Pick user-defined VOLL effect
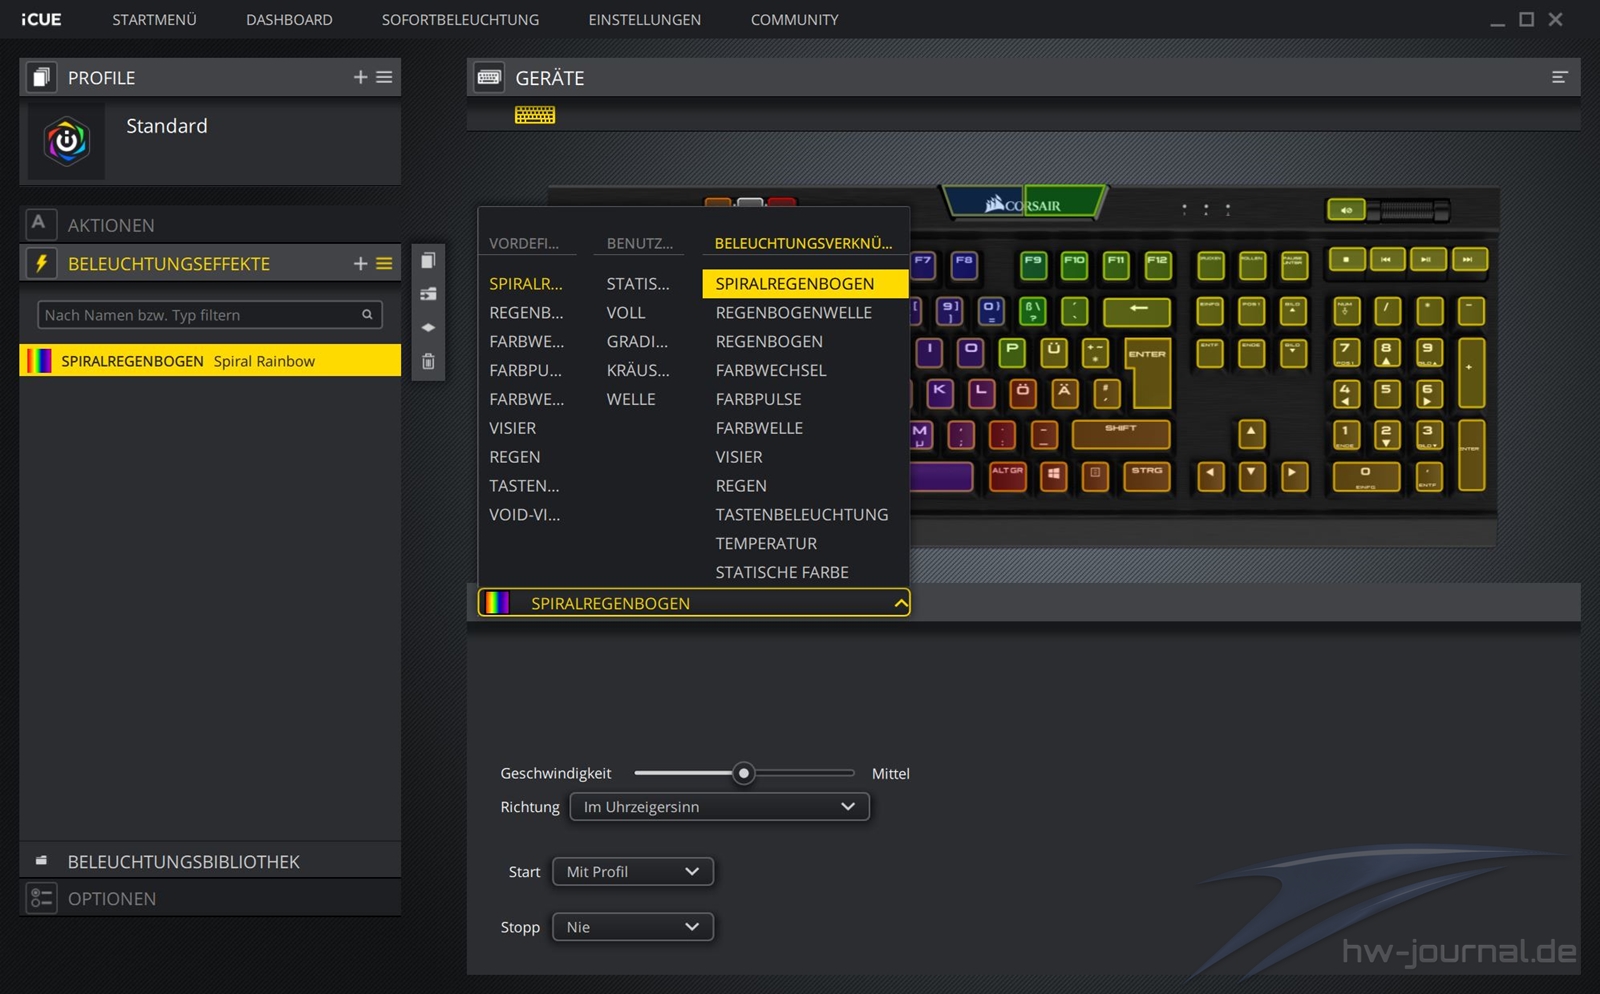Screen dimensions: 1600x994 click(626, 312)
